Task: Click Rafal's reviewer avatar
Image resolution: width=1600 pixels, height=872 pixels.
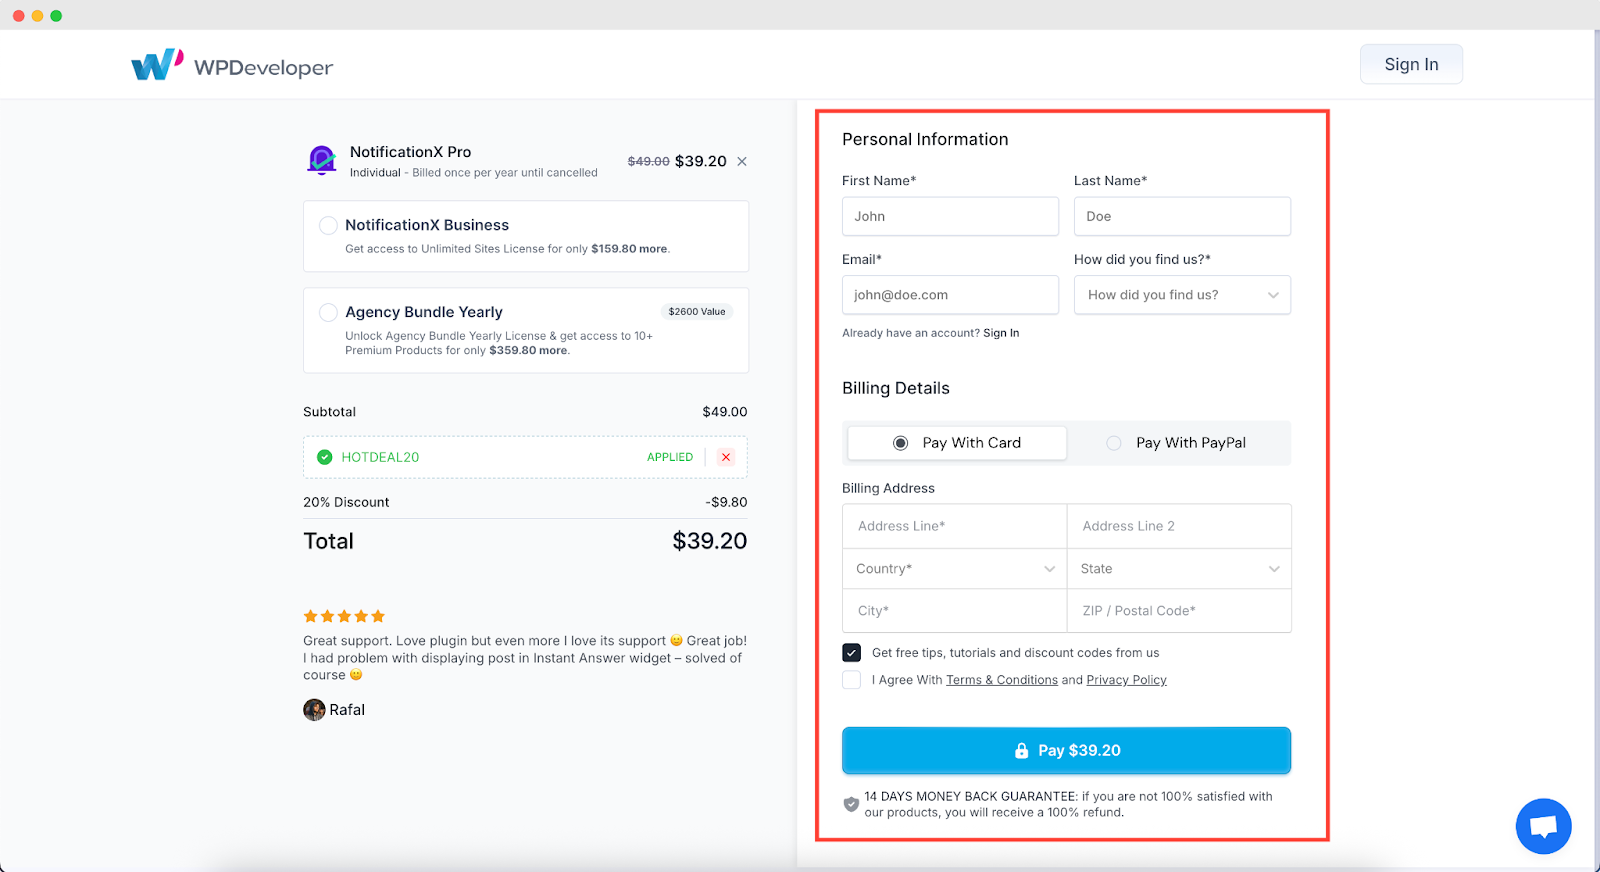Action: coord(314,710)
